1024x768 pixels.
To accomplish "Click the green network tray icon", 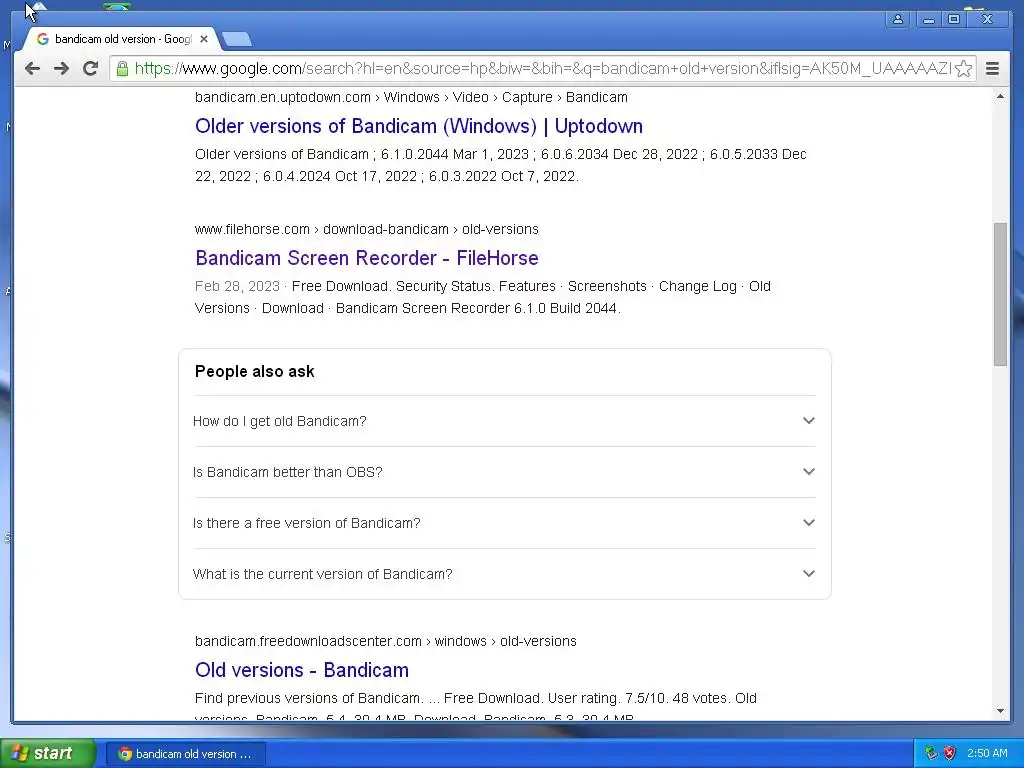I will (931, 754).
